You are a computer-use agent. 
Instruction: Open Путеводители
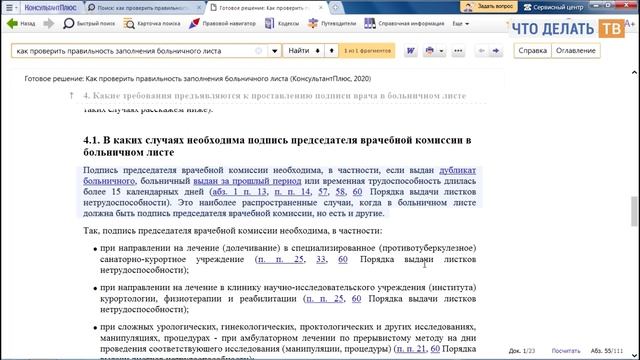(332, 24)
